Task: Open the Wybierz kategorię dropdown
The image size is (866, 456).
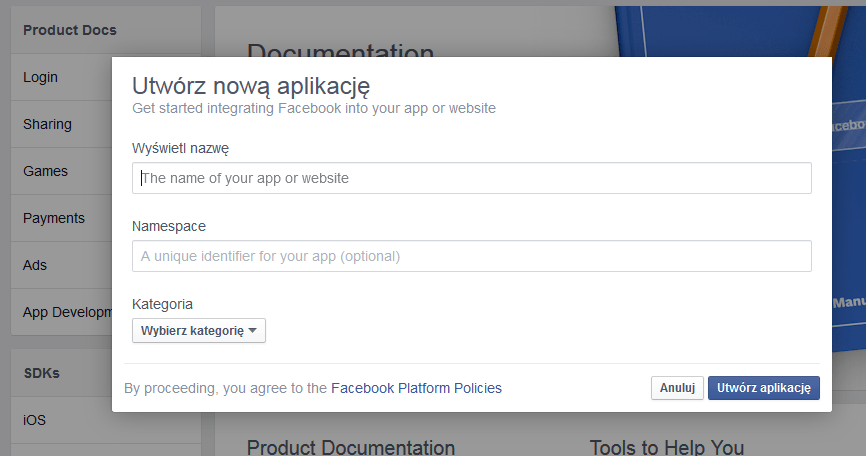Action: click(199, 331)
